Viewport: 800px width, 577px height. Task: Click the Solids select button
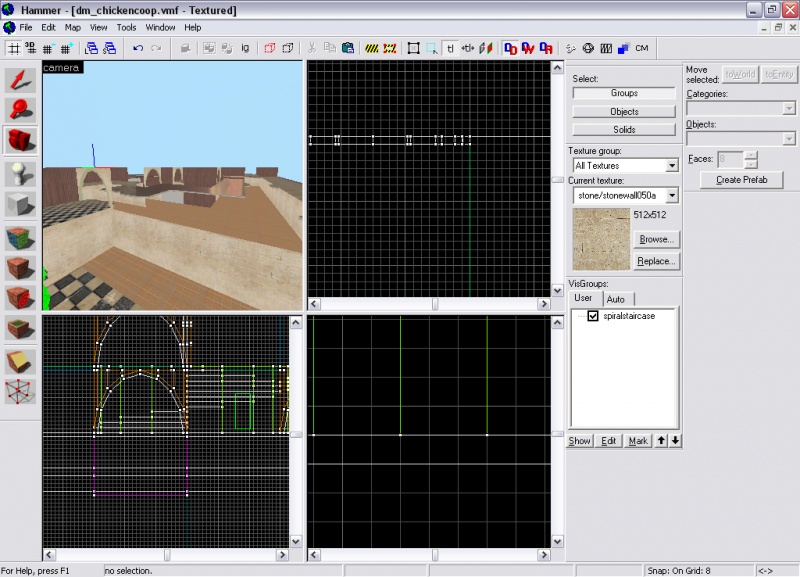click(x=624, y=130)
